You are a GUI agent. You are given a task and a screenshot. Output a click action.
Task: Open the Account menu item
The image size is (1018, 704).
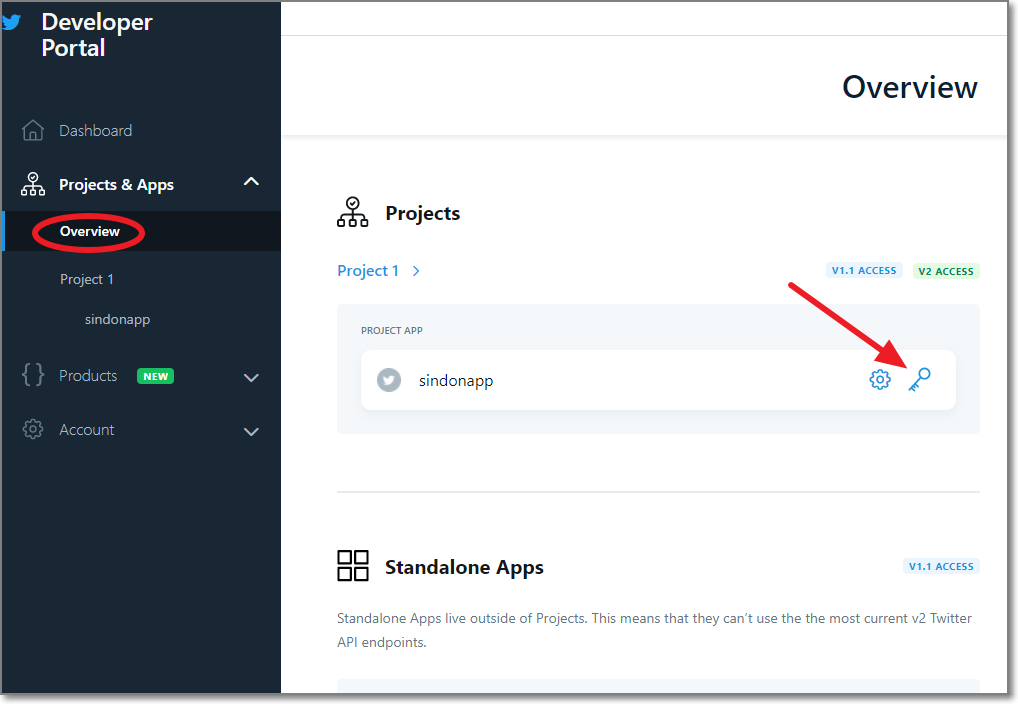87,429
